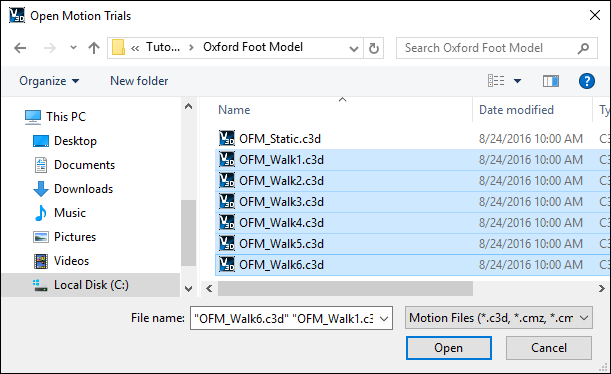Select Local Disk (C:) drive

91,285
